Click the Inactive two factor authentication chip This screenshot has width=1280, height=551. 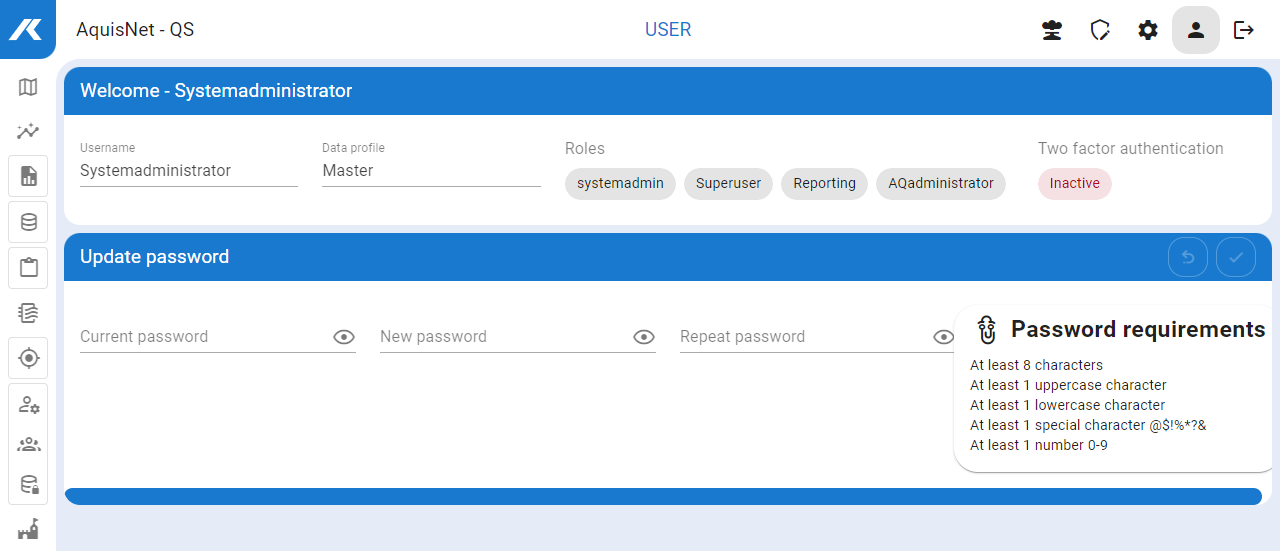[x=1074, y=184]
